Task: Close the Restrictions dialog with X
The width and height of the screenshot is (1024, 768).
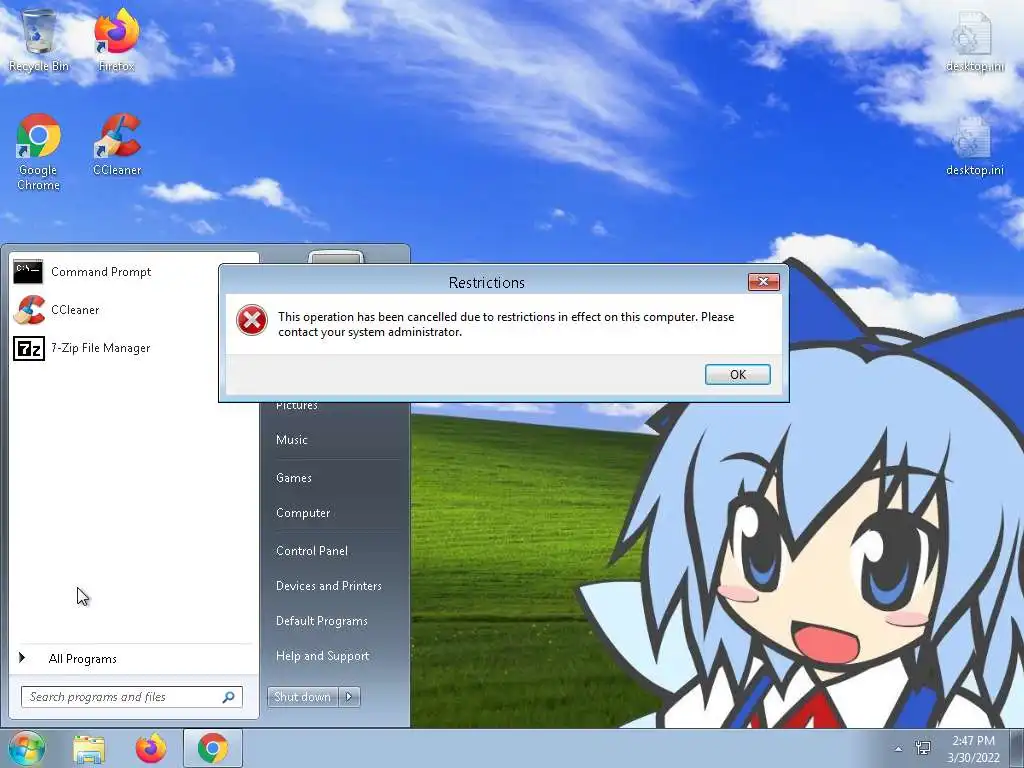Action: point(763,281)
